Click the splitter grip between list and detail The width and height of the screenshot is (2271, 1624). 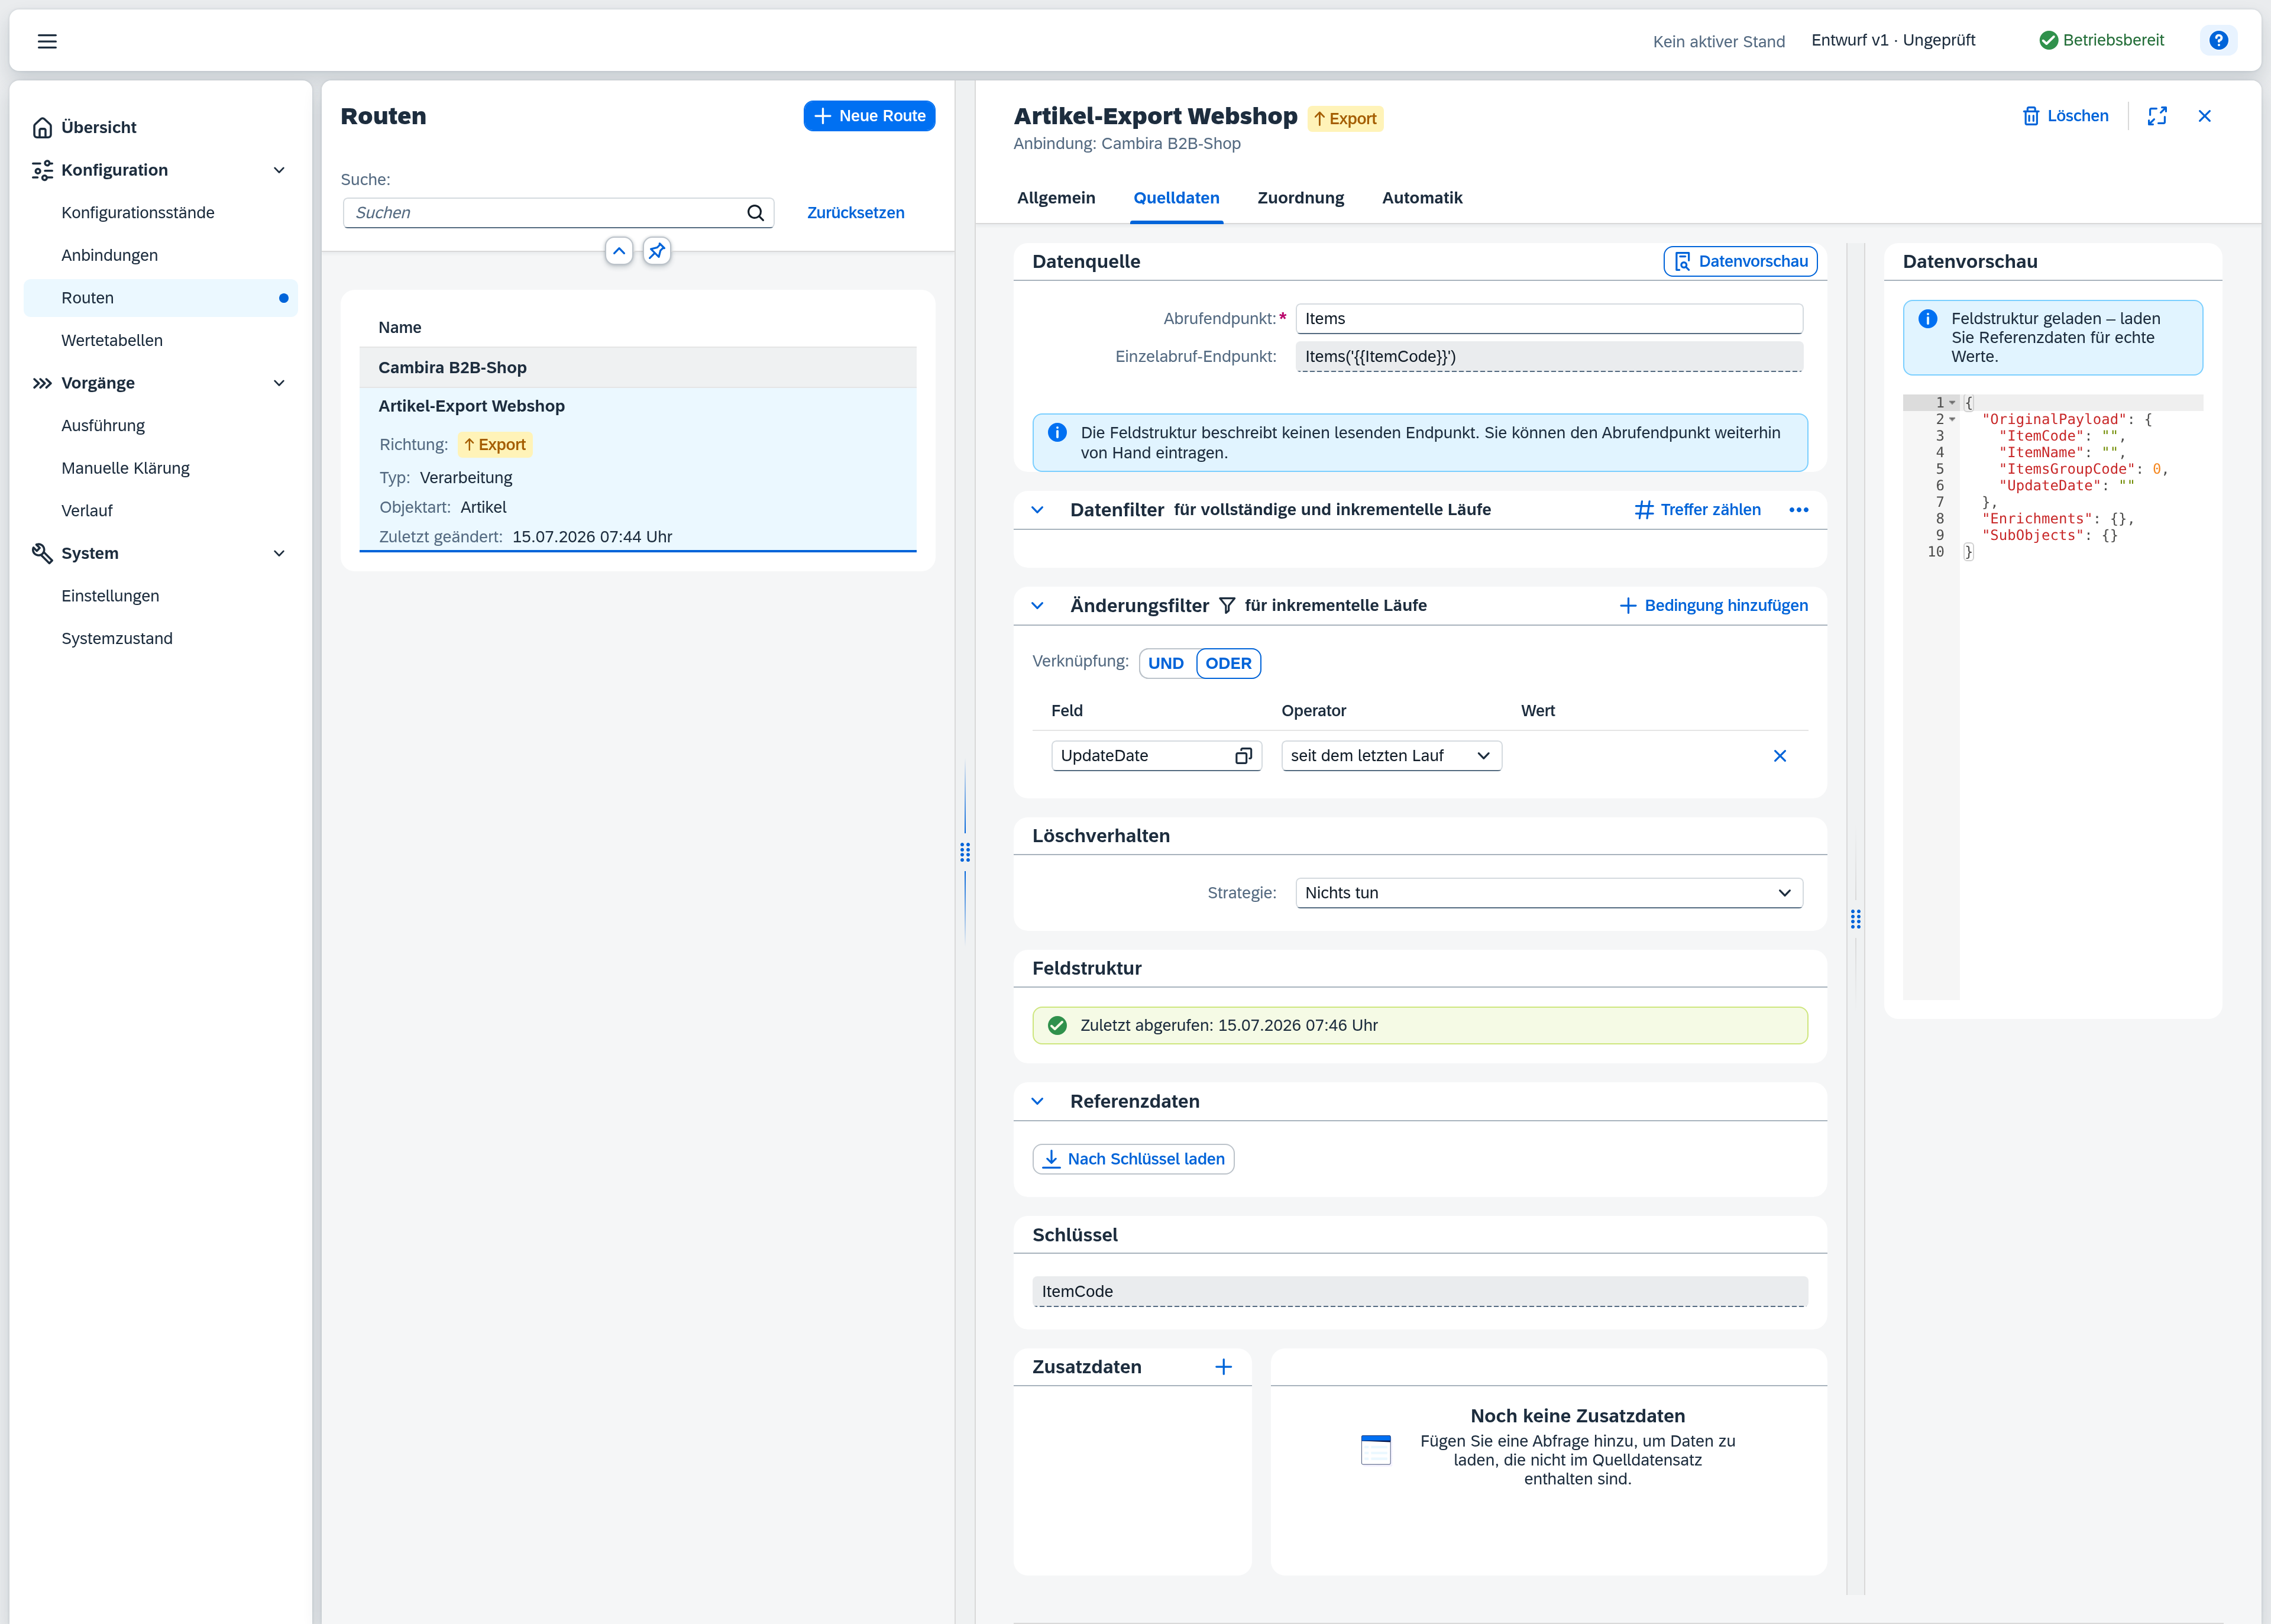click(964, 852)
